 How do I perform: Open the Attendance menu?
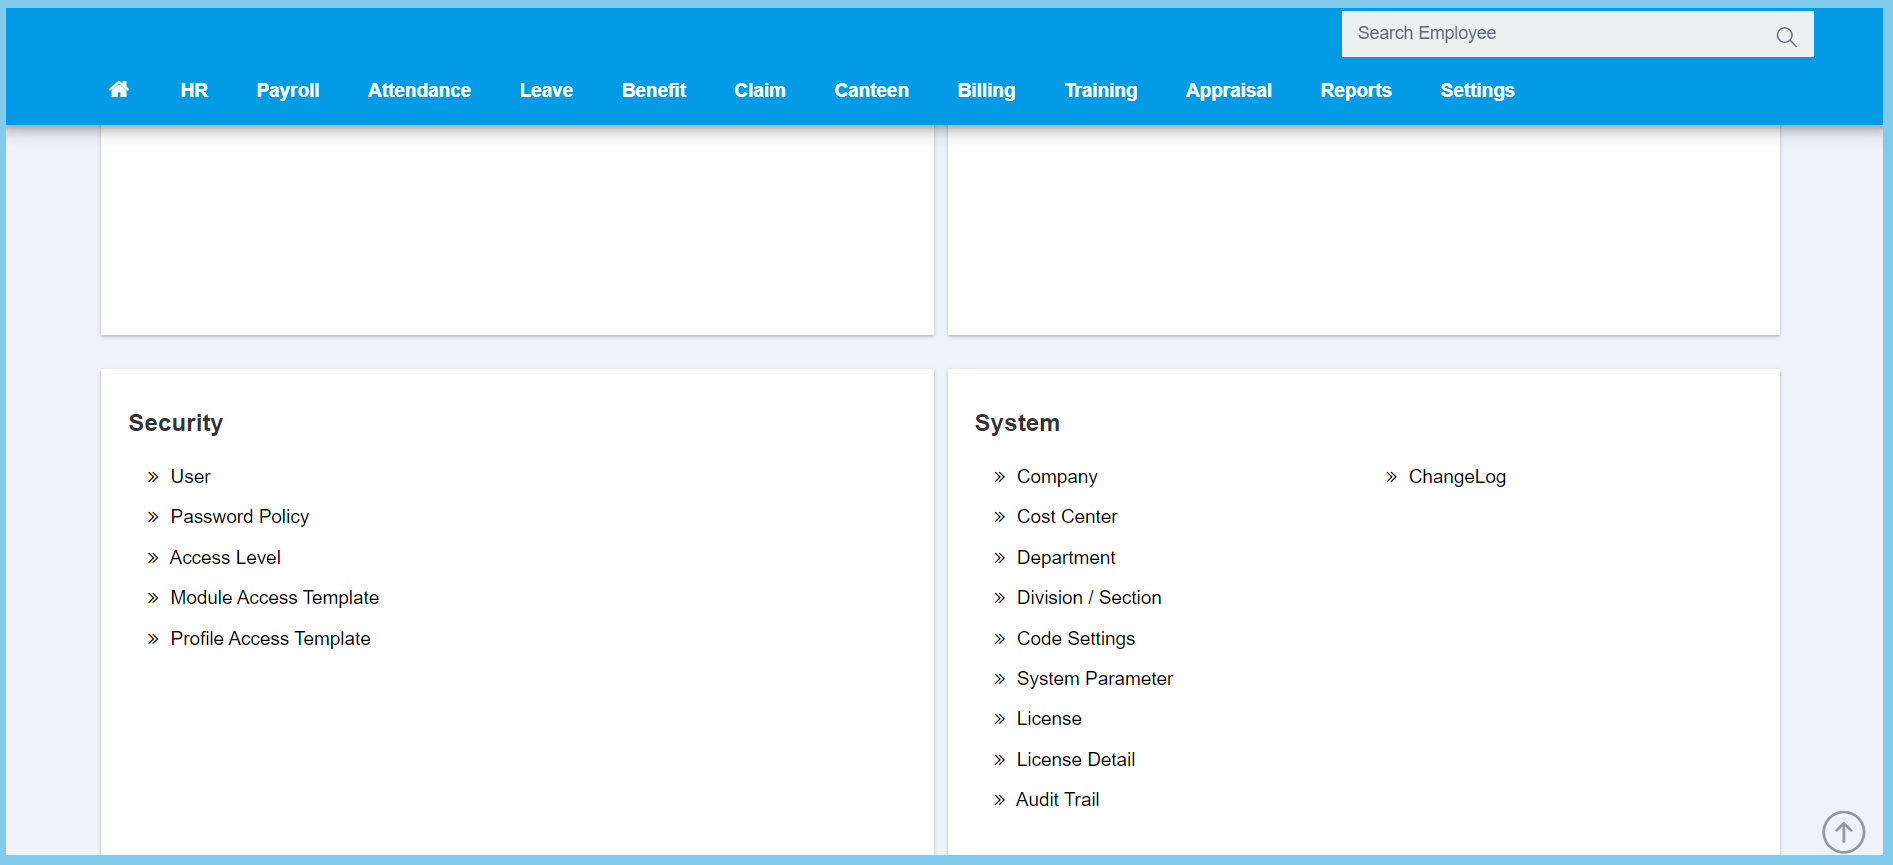(x=419, y=90)
